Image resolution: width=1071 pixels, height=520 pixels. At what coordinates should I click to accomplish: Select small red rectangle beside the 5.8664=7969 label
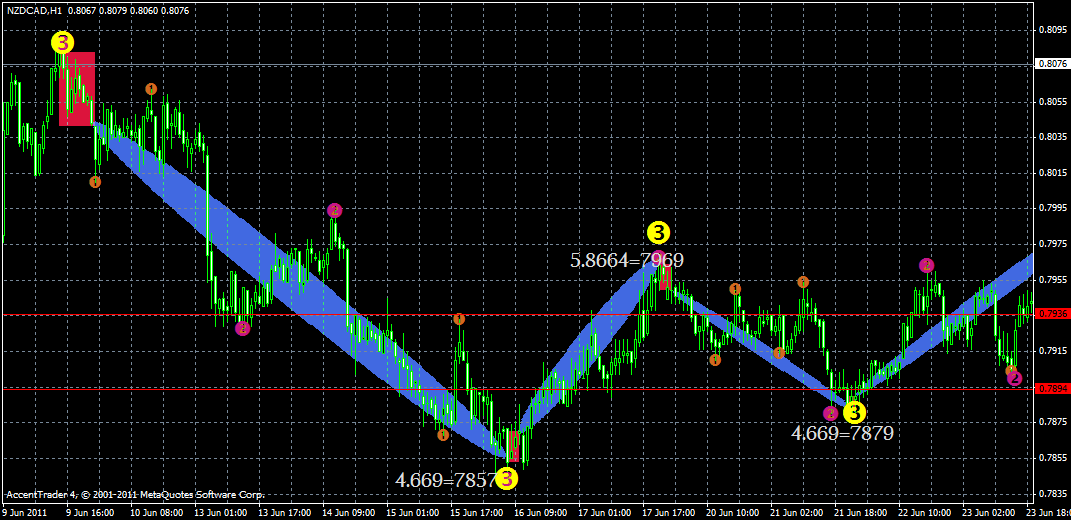(x=666, y=277)
